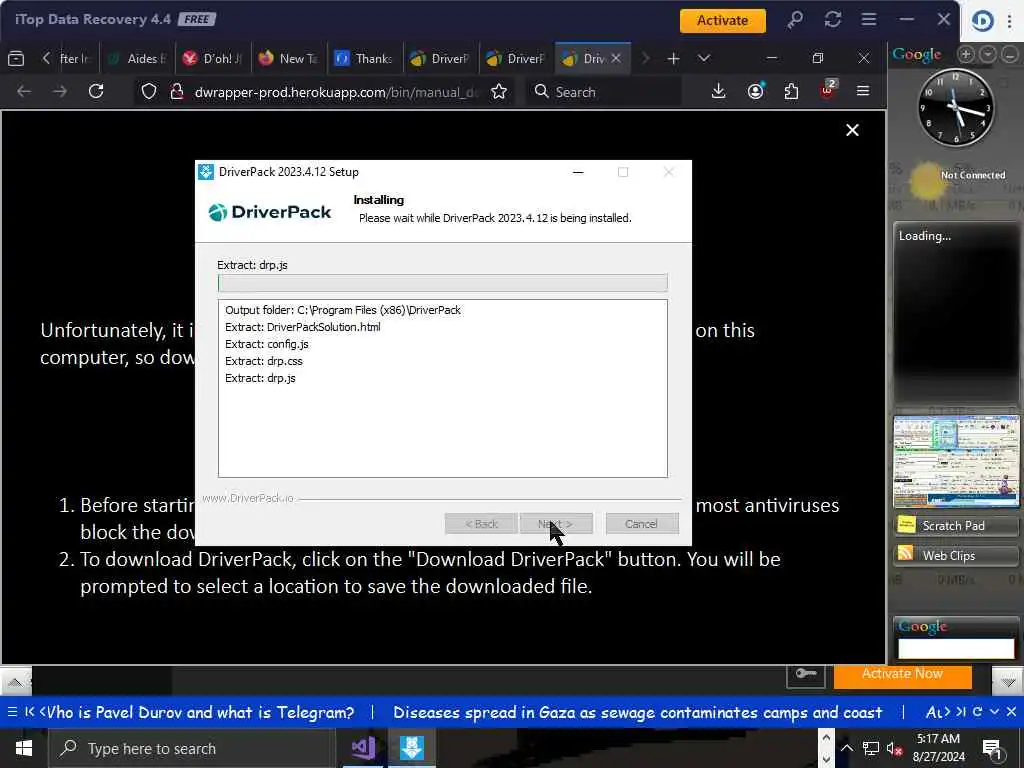This screenshot has width=1024, height=768.
Task: Click the Type here to search taskbar box
Action: click(191, 748)
